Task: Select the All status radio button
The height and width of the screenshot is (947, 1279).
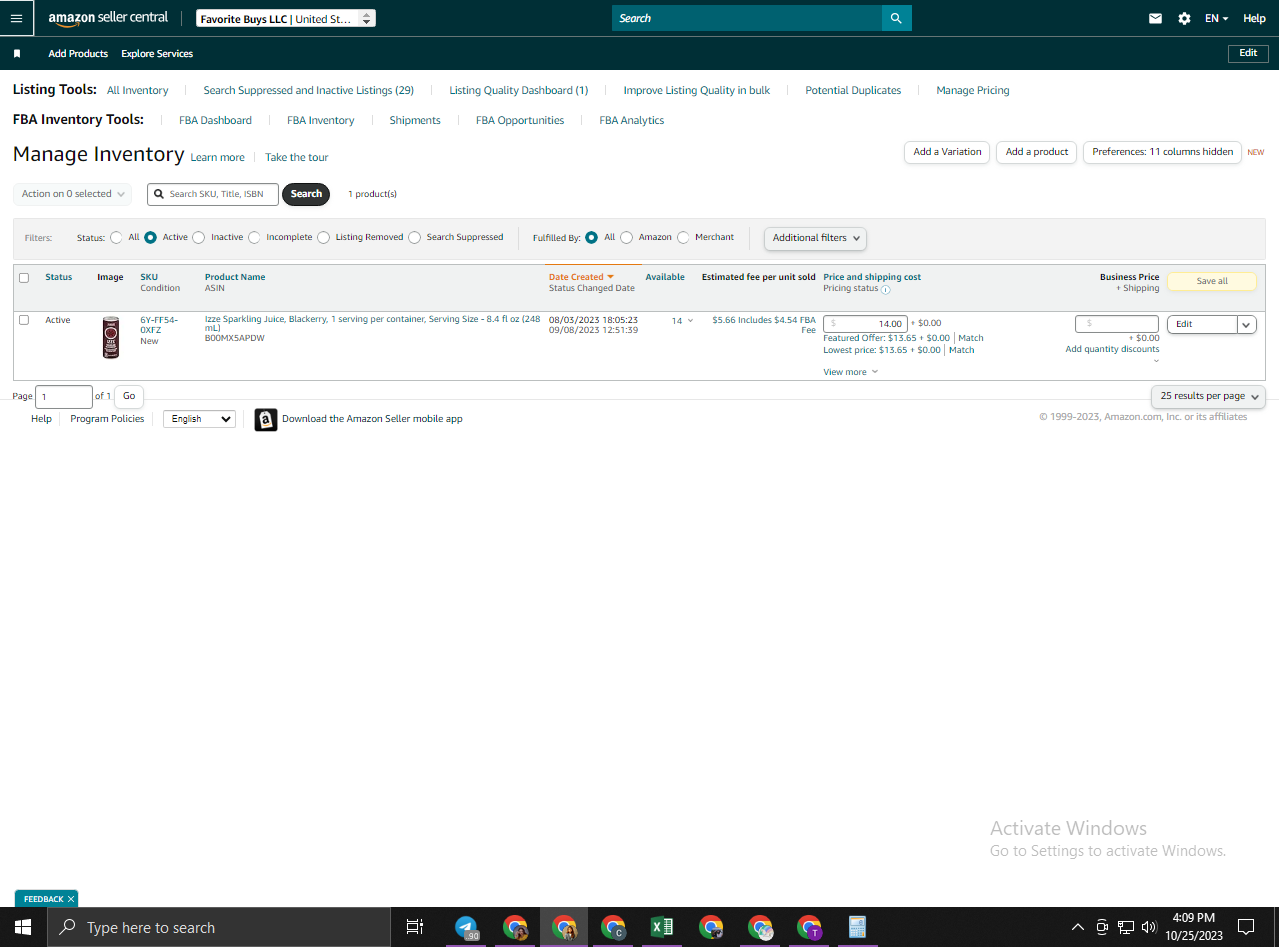Action: point(117,238)
